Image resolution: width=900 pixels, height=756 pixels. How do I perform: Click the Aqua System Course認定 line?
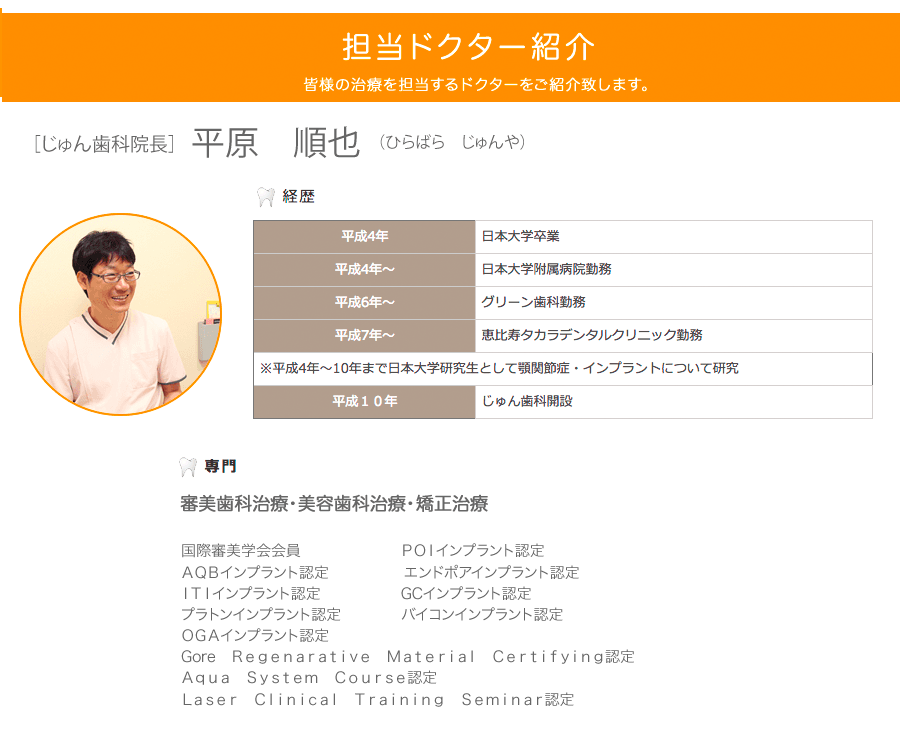click(x=309, y=678)
